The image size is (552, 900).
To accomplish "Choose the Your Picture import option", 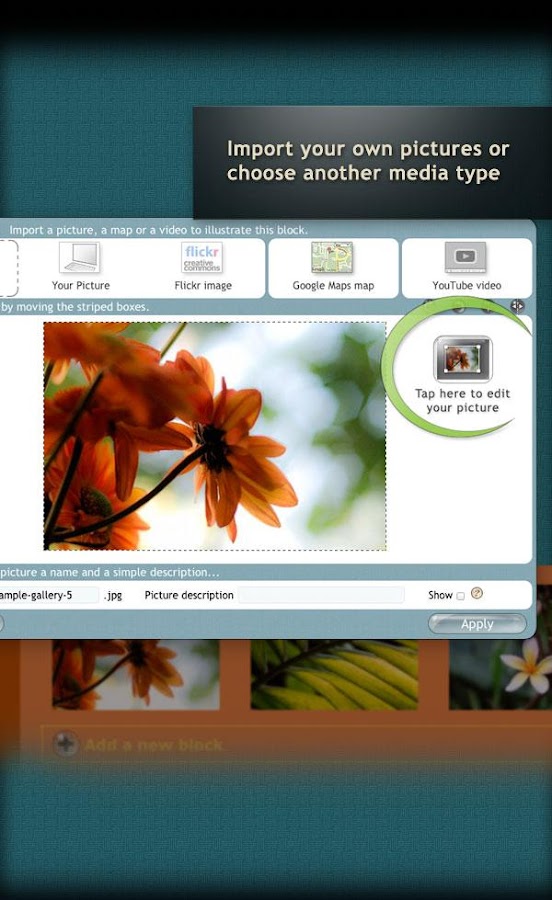I will coord(80,267).
